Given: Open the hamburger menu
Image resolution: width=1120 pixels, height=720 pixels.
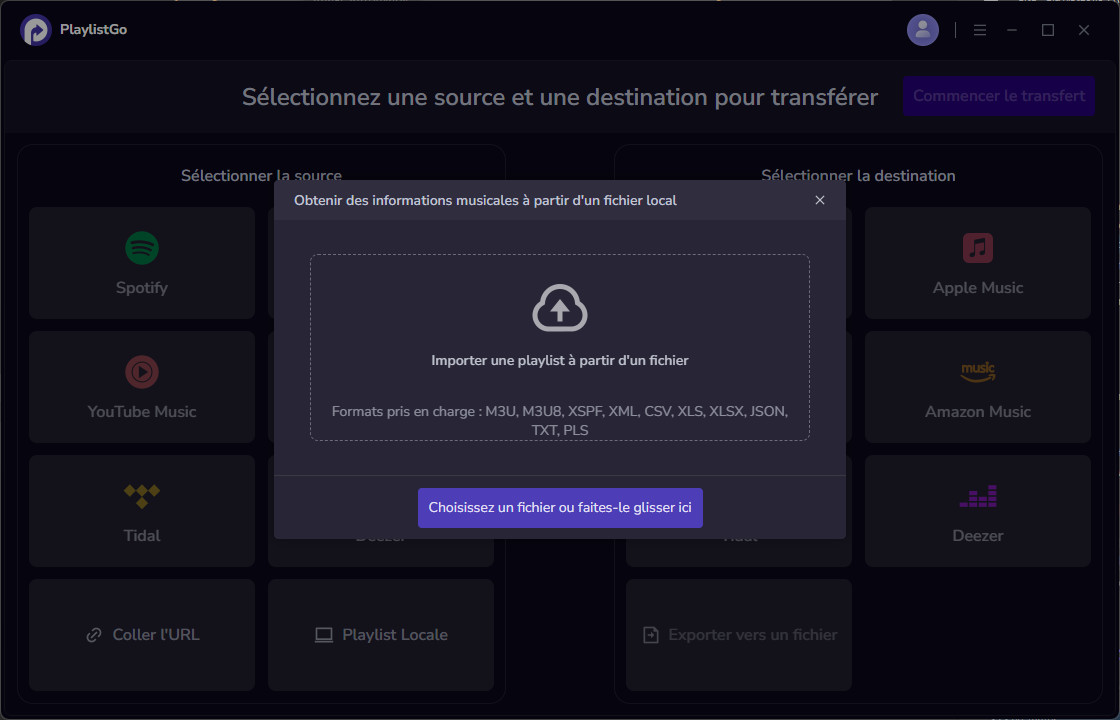Looking at the screenshot, I should pos(980,30).
